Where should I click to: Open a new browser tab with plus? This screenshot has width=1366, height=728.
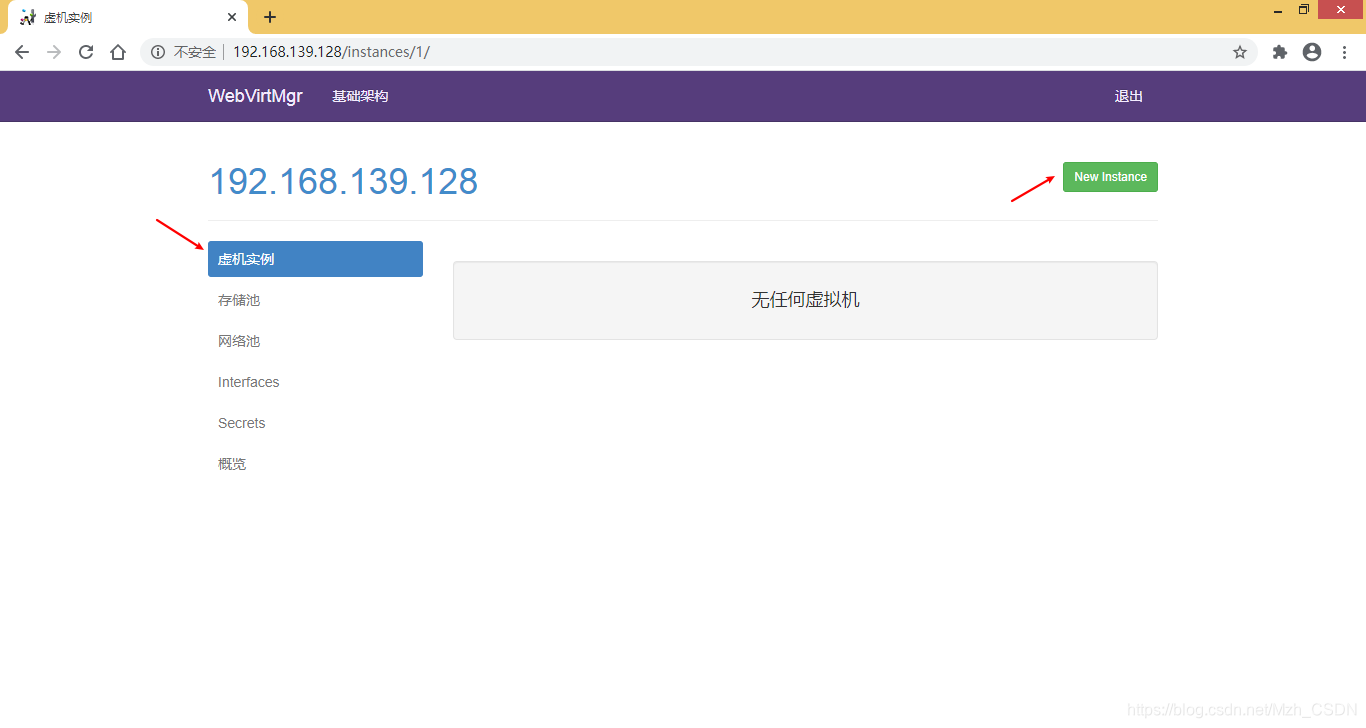click(270, 17)
